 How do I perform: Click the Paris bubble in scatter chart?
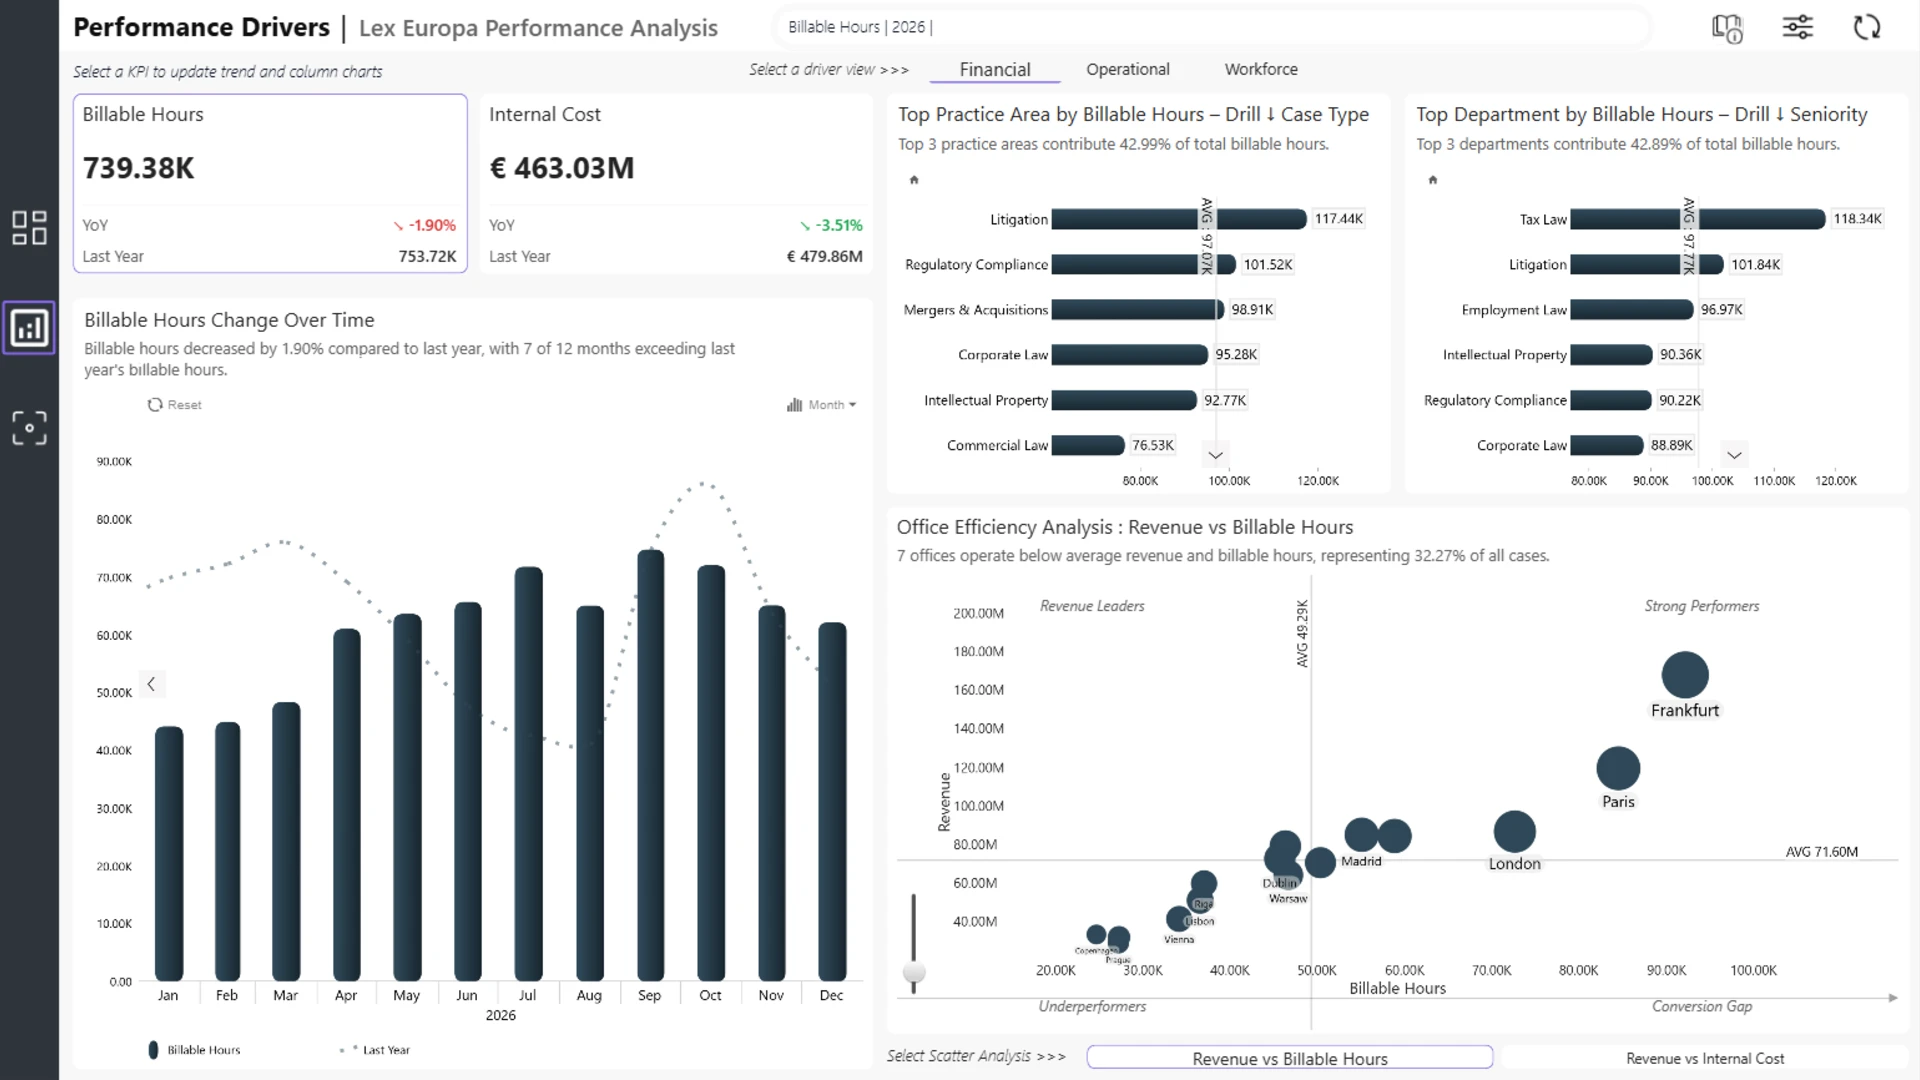tap(1618, 768)
